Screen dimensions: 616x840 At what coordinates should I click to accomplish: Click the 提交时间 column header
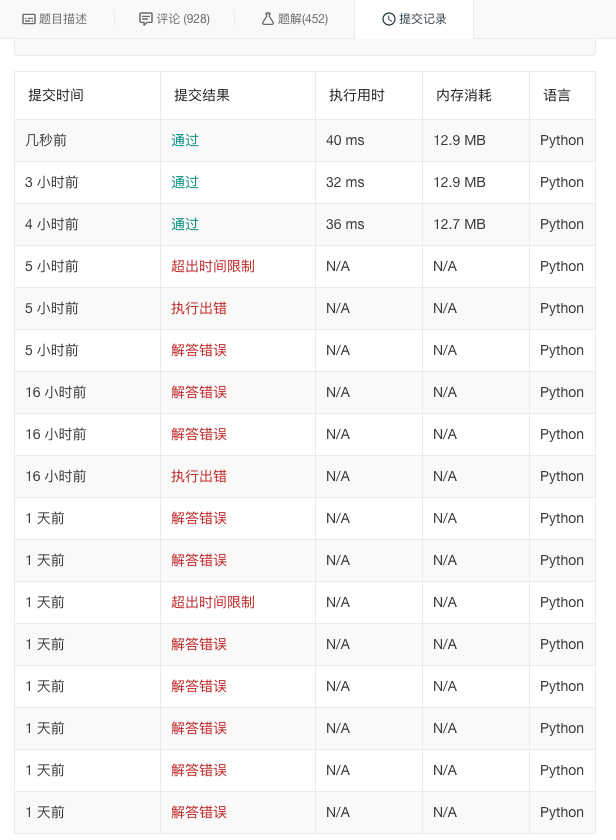coord(56,96)
